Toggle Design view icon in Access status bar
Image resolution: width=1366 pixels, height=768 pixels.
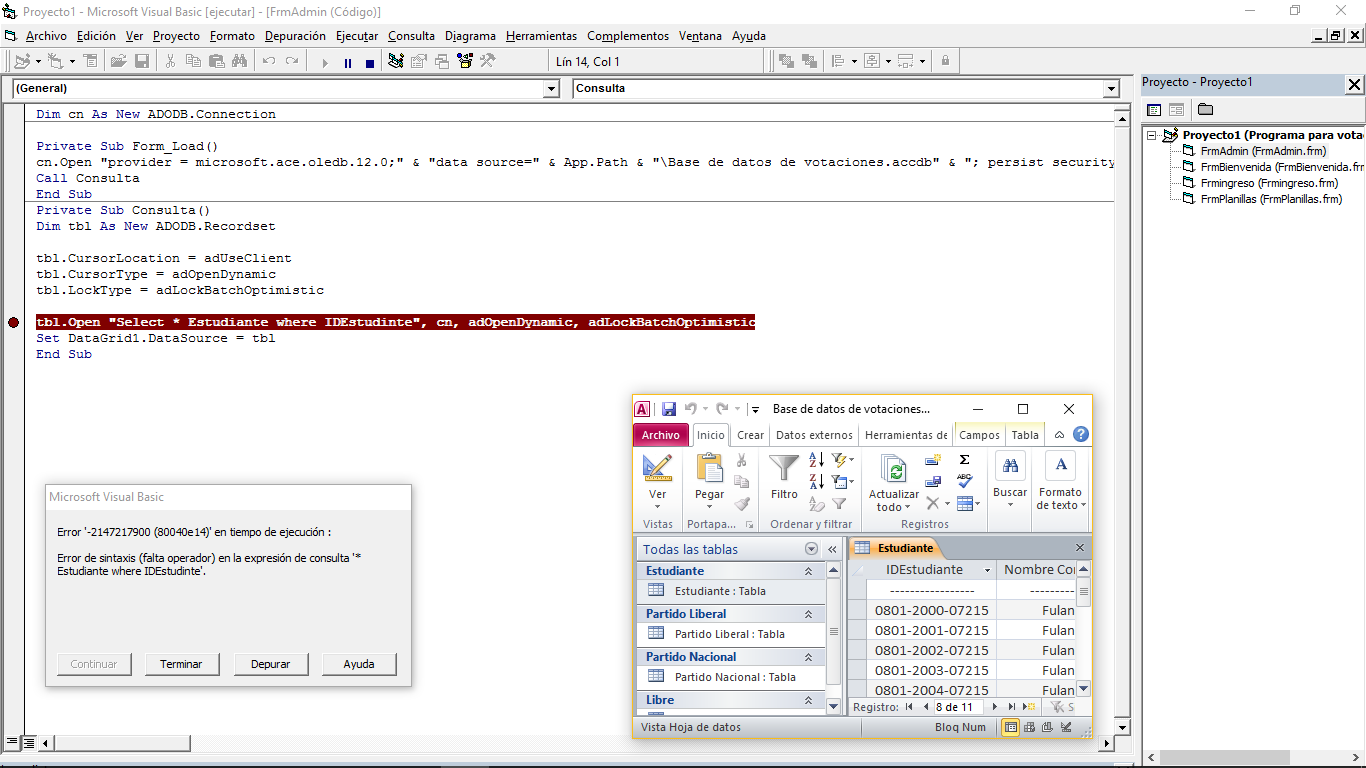(1066, 727)
